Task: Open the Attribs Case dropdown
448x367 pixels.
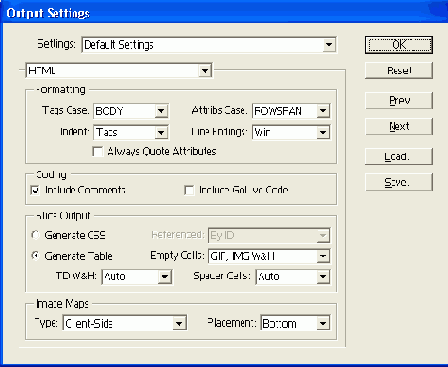Action: pos(291,111)
